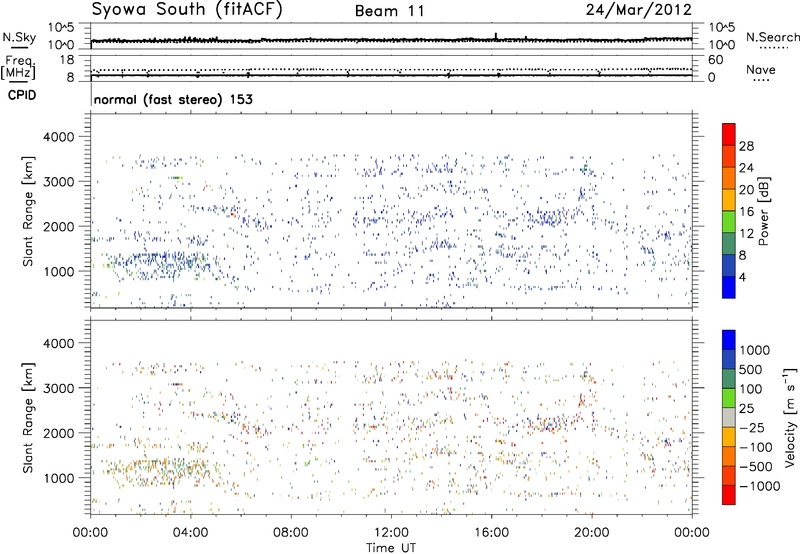Select the 'N.Search' legend label
Image resolution: width=800 pixels, height=554 pixels.
[x=772, y=37]
